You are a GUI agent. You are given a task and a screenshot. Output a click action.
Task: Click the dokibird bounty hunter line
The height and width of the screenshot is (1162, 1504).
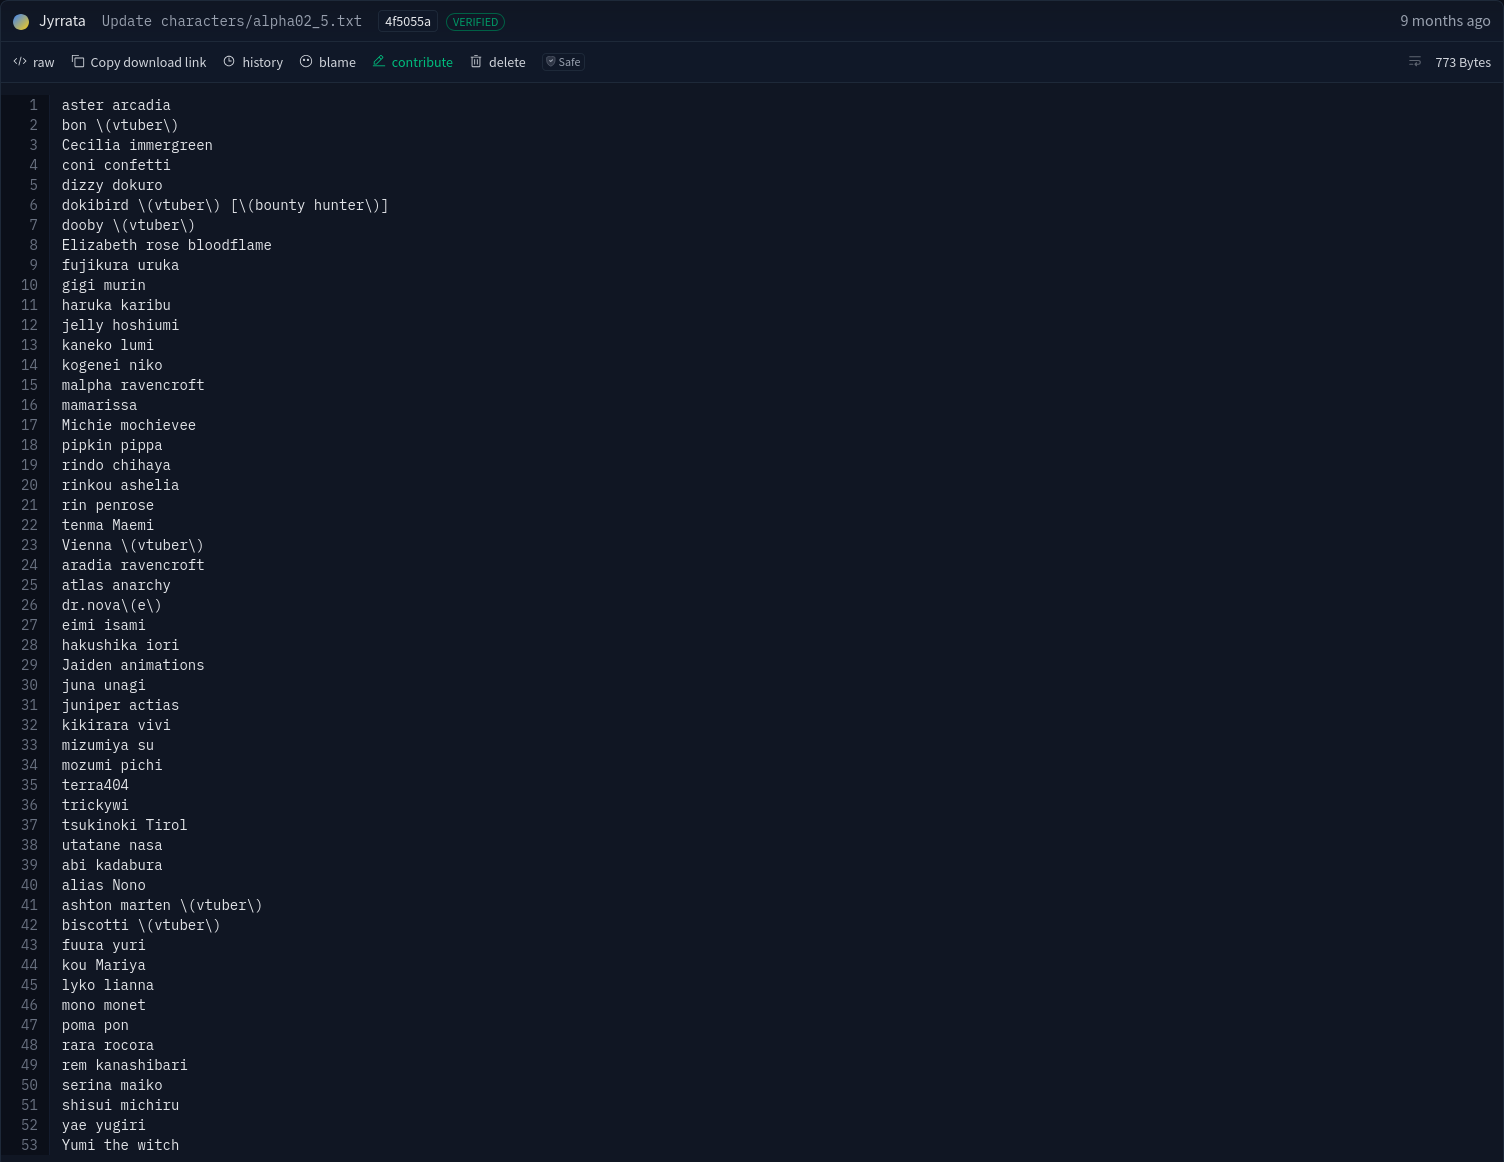(x=225, y=205)
